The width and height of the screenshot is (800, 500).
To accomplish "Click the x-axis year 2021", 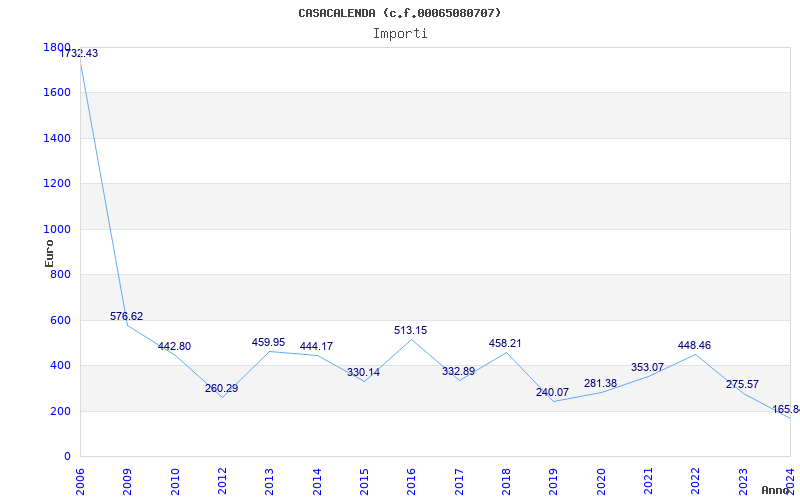I will click(648, 482).
